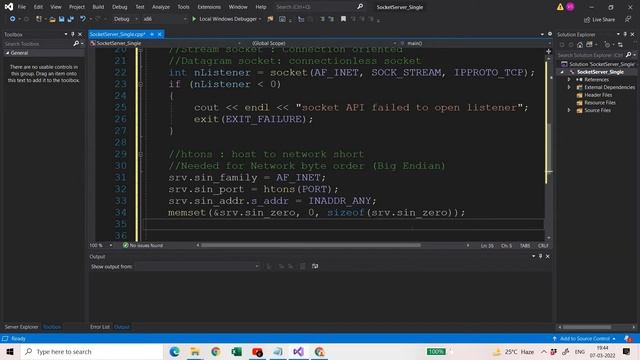Switch to the Error List tab

pos(100,327)
